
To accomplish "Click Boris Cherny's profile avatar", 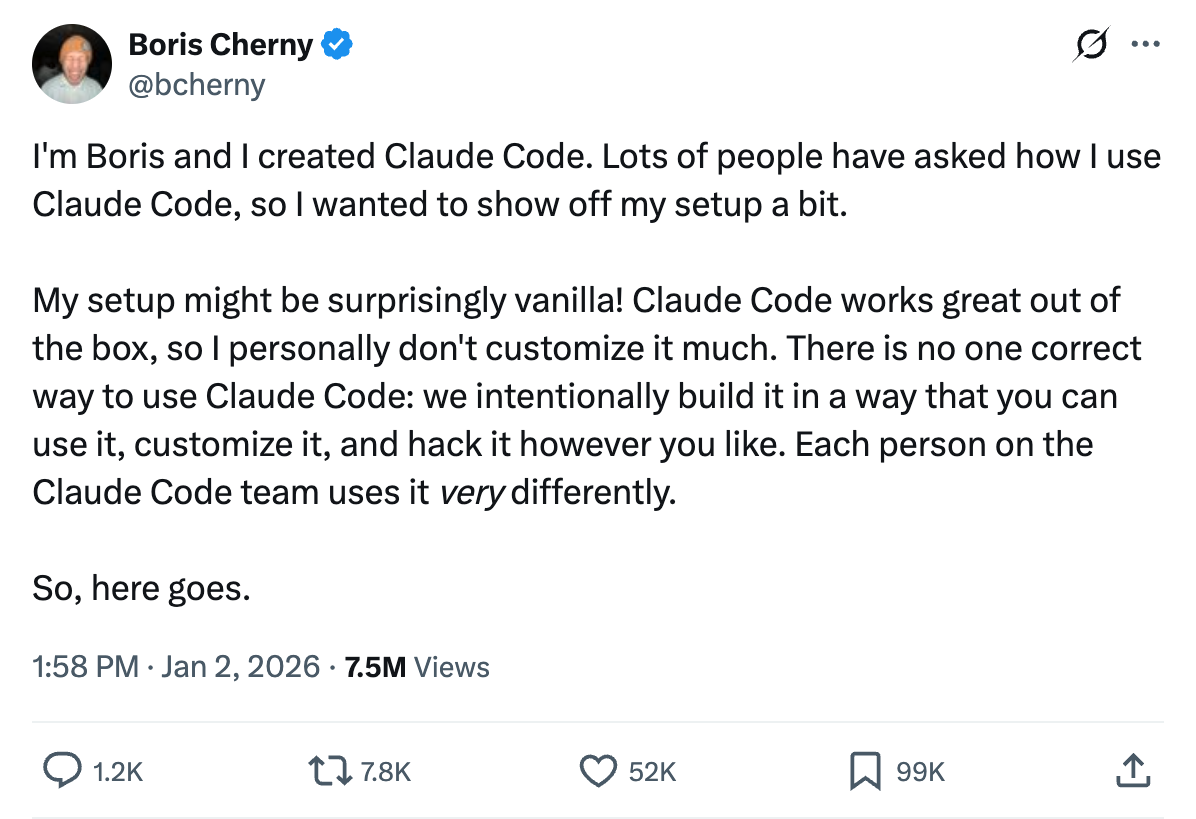I will [x=71, y=64].
